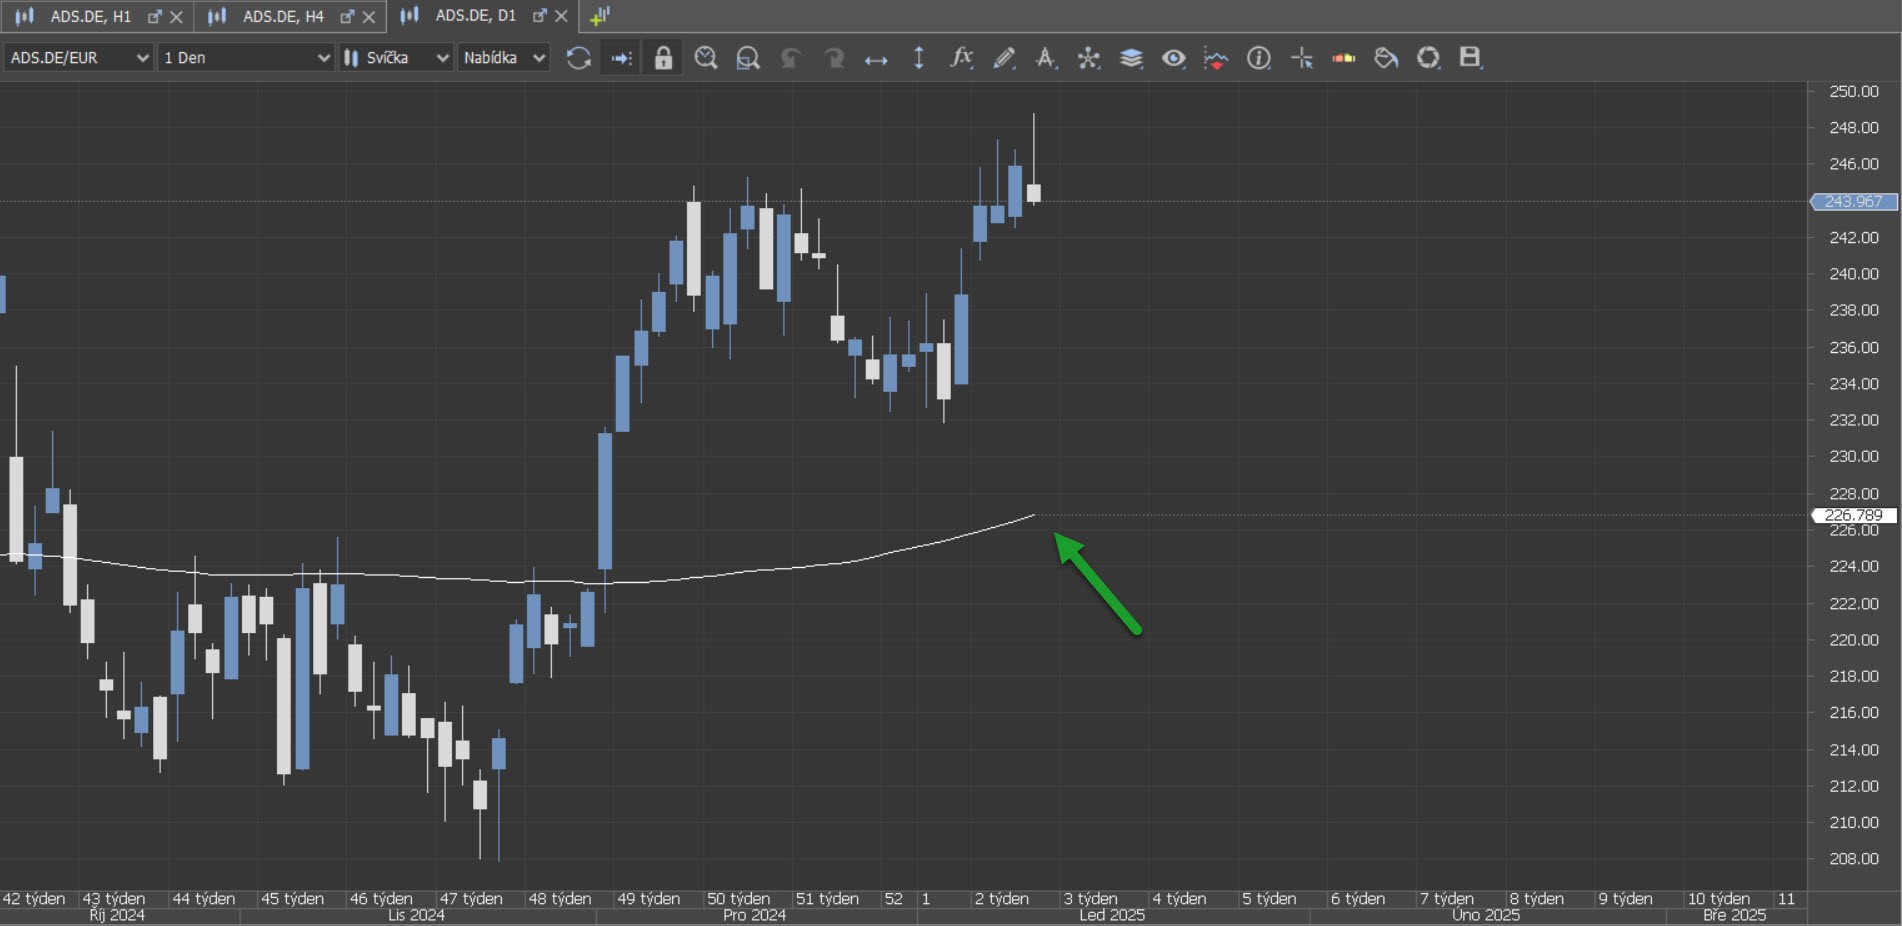
Task: Click the refresh chart data icon
Action: (578, 58)
